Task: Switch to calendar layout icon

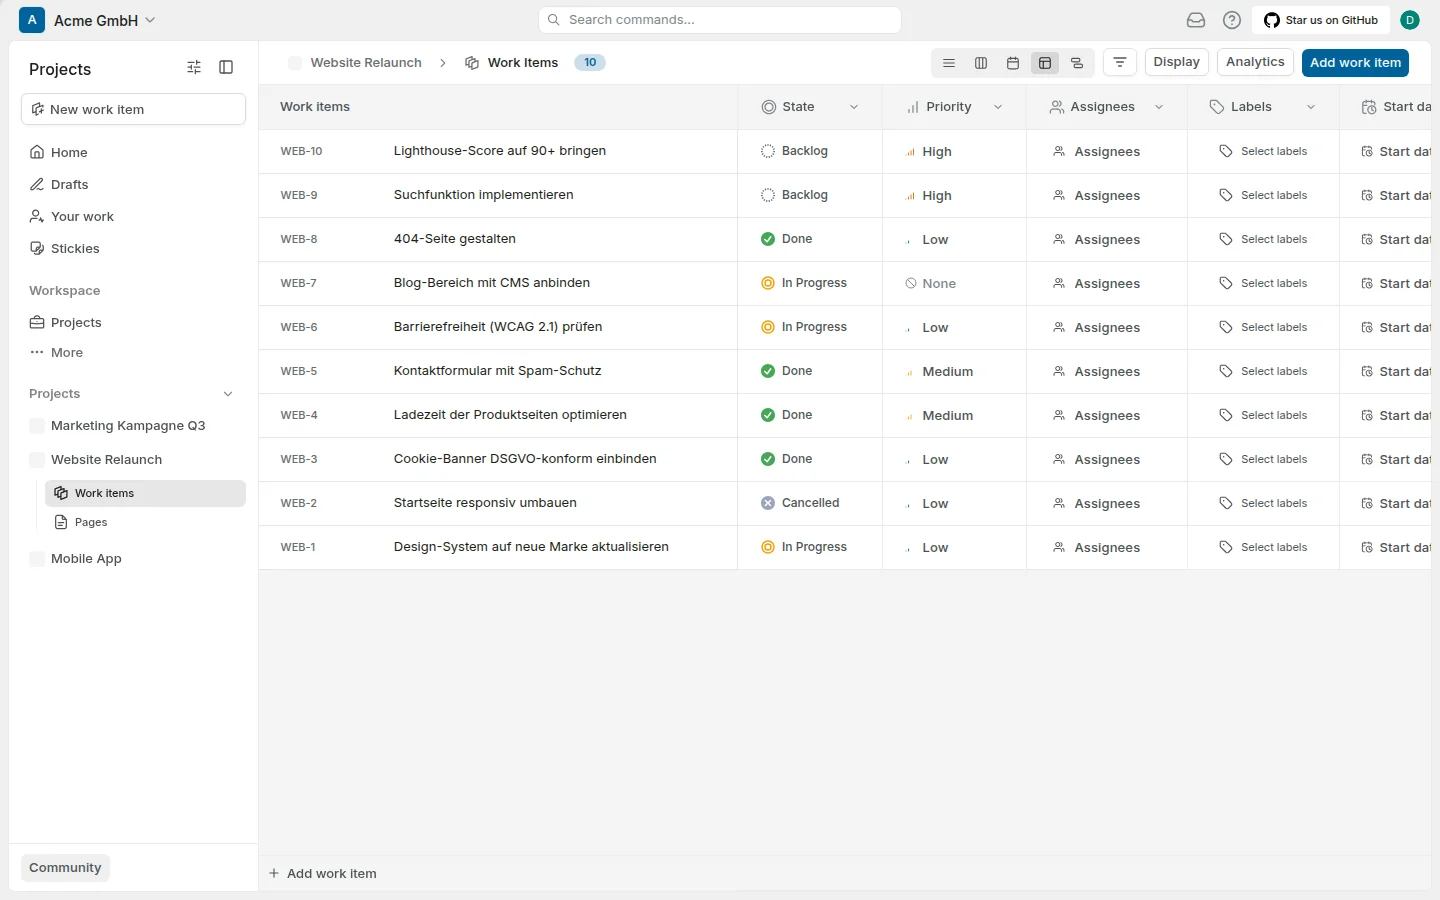Action: point(1013,63)
